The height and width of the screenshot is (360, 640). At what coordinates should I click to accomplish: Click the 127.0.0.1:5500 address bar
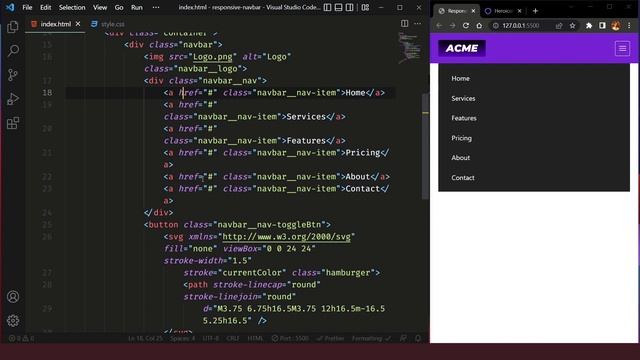click(x=521, y=25)
